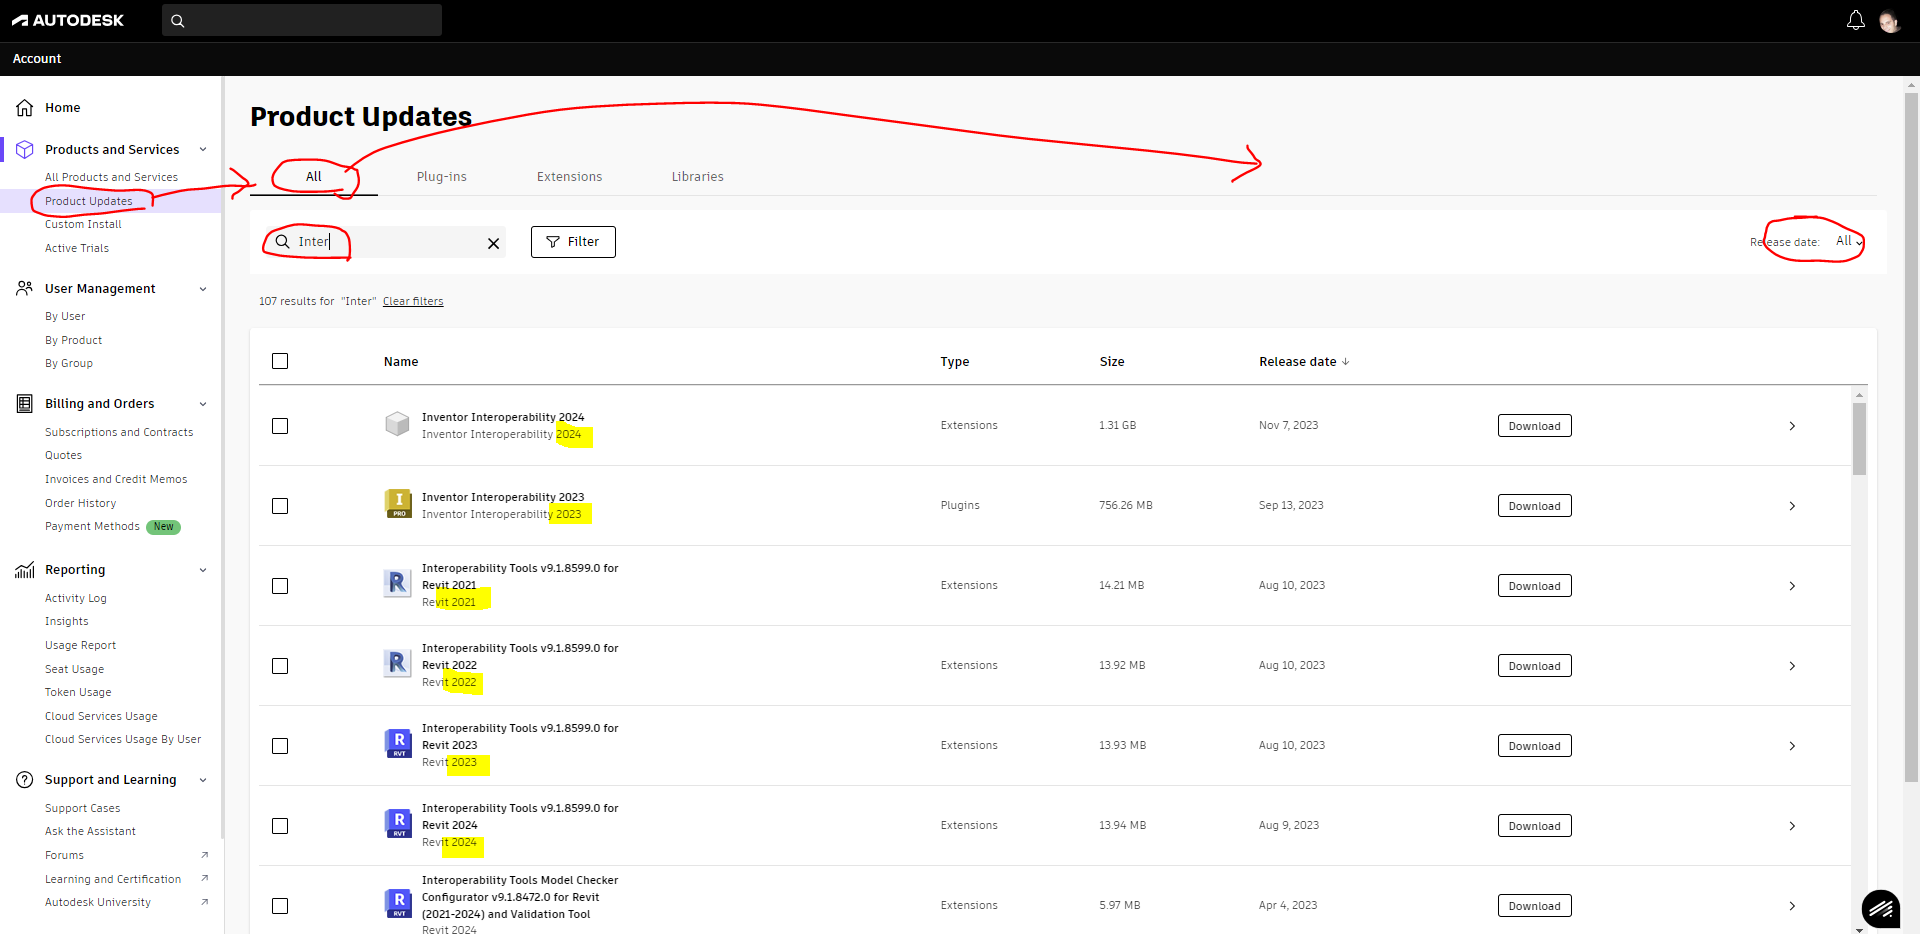Switch to the Libraries tab

click(697, 176)
